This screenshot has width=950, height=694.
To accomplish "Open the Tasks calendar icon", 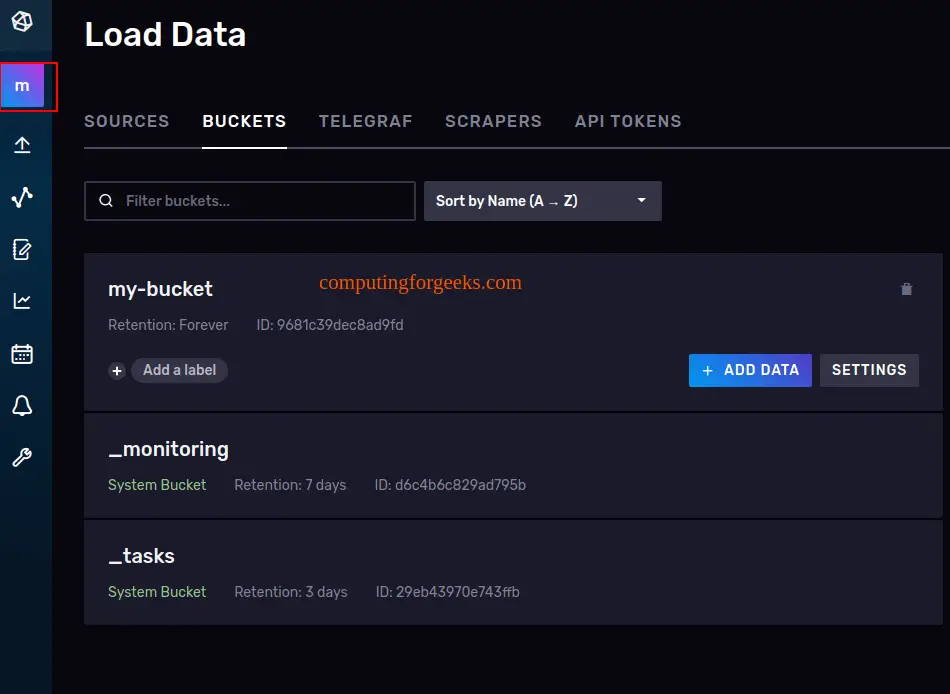I will [x=22, y=353].
